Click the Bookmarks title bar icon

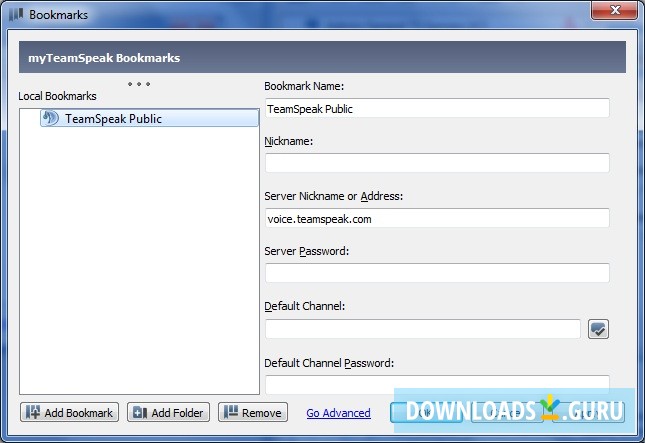[x=16, y=14]
